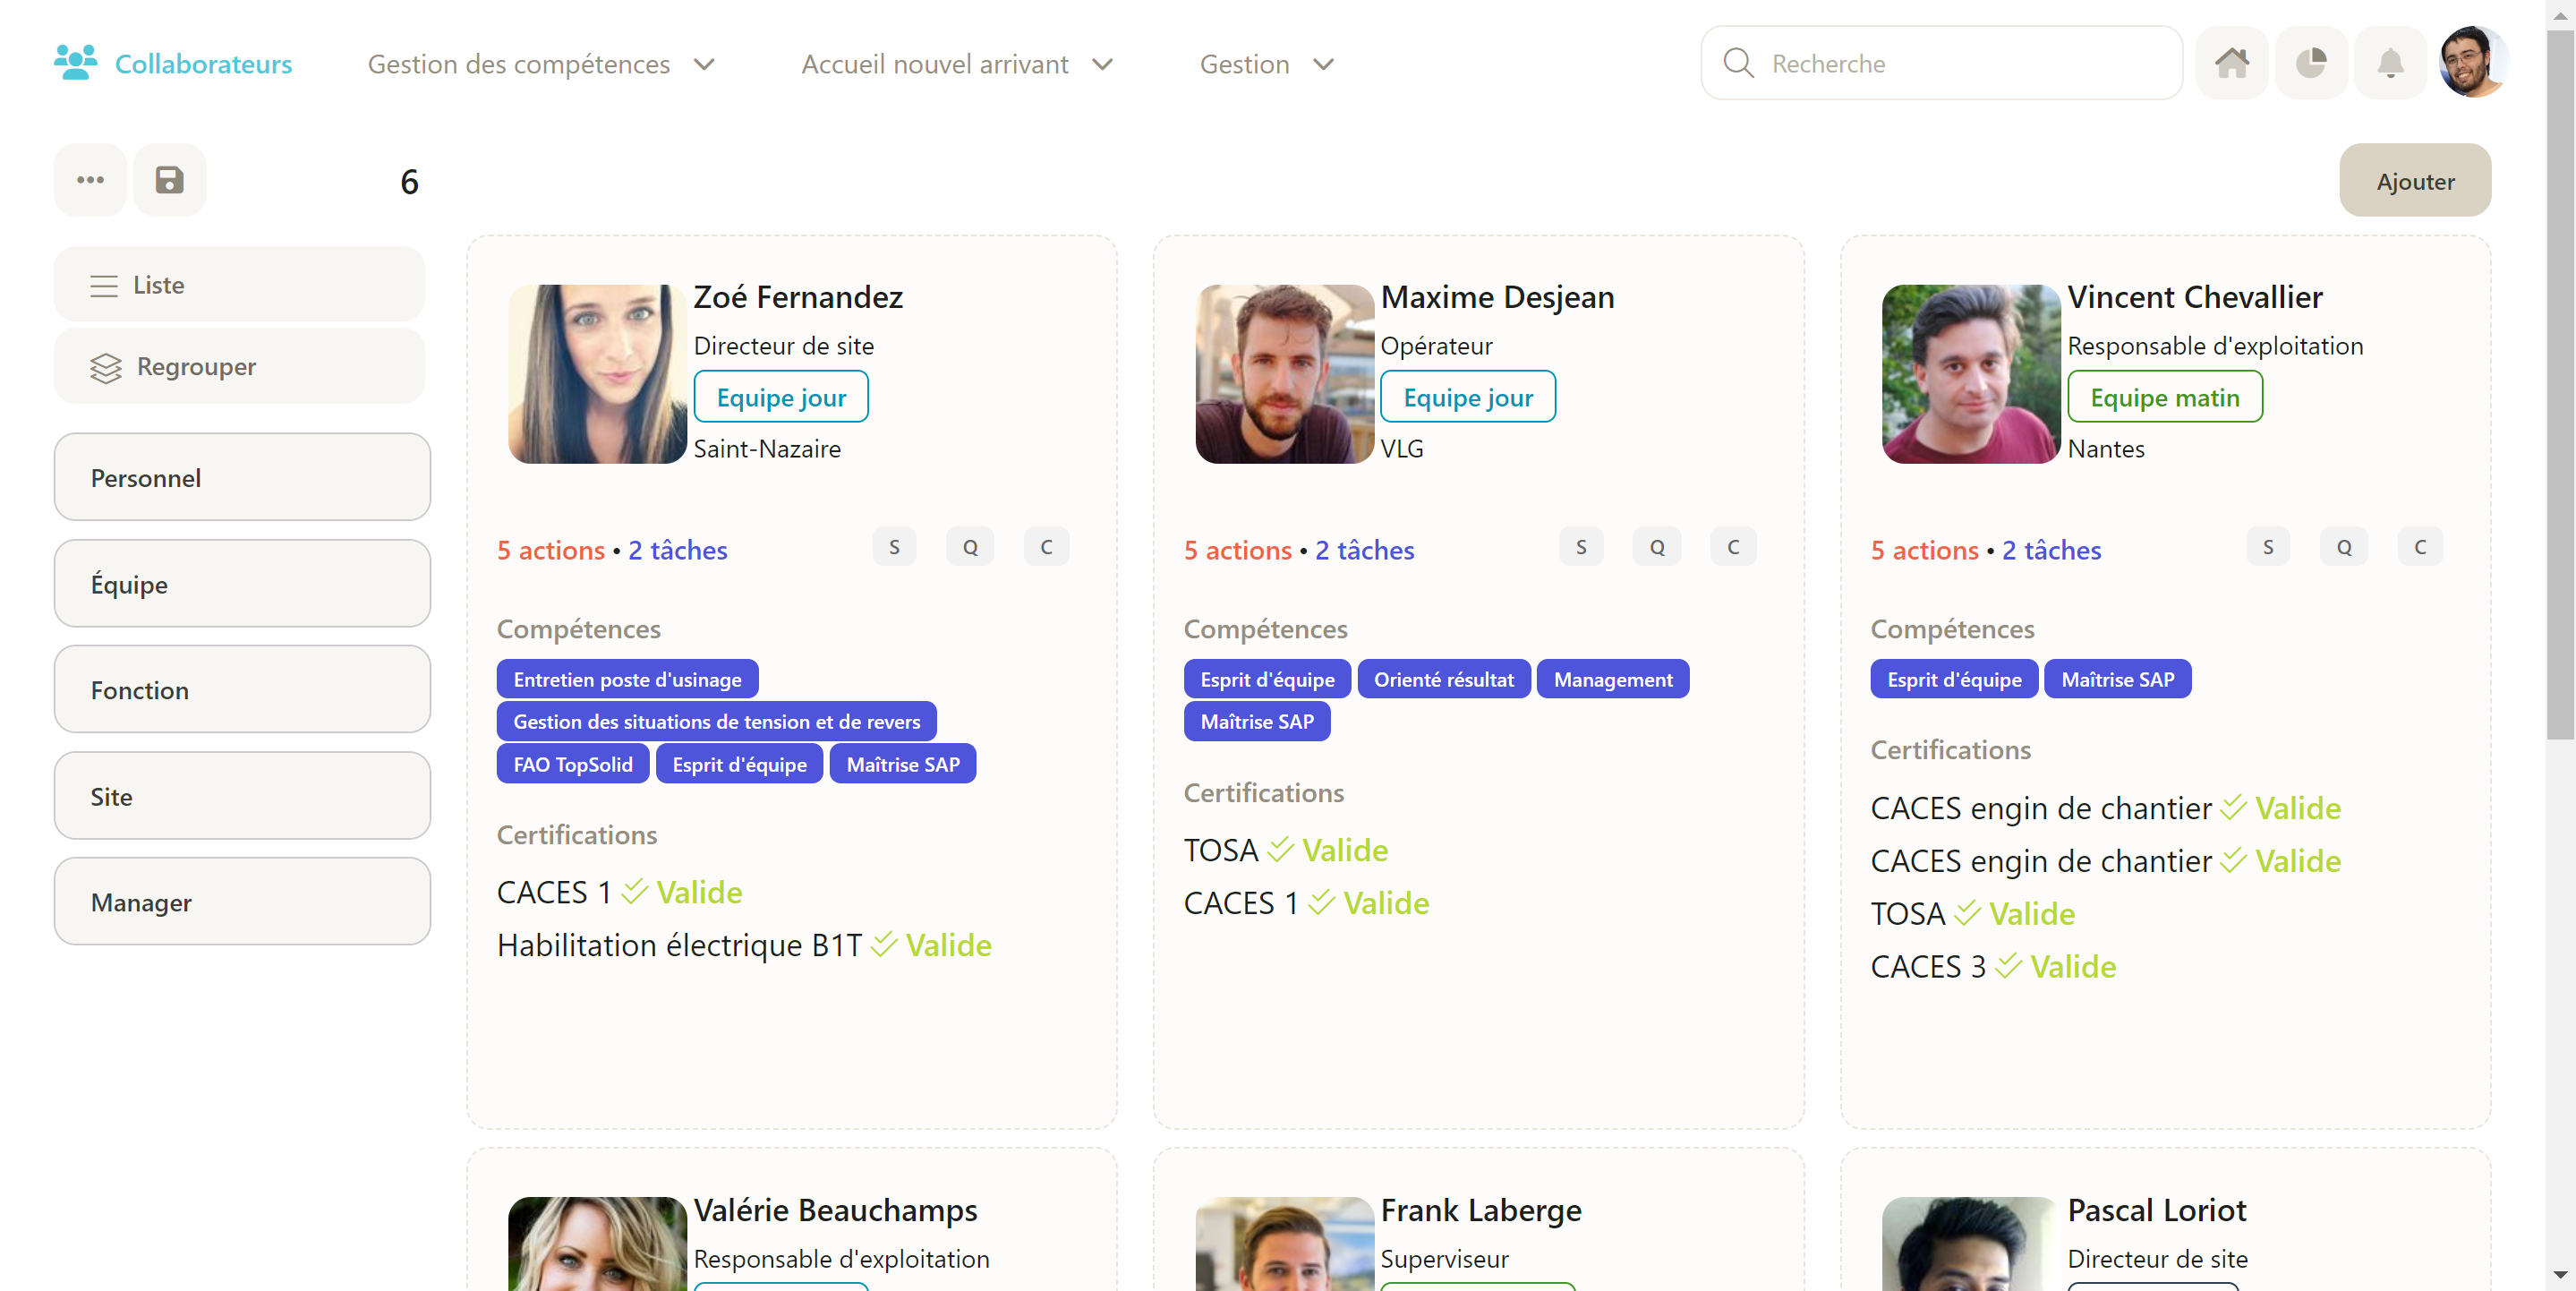Click the search magnifier icon
Screen dimensions: 2576x1291
pyautogui.click(x=1738, y=63)
